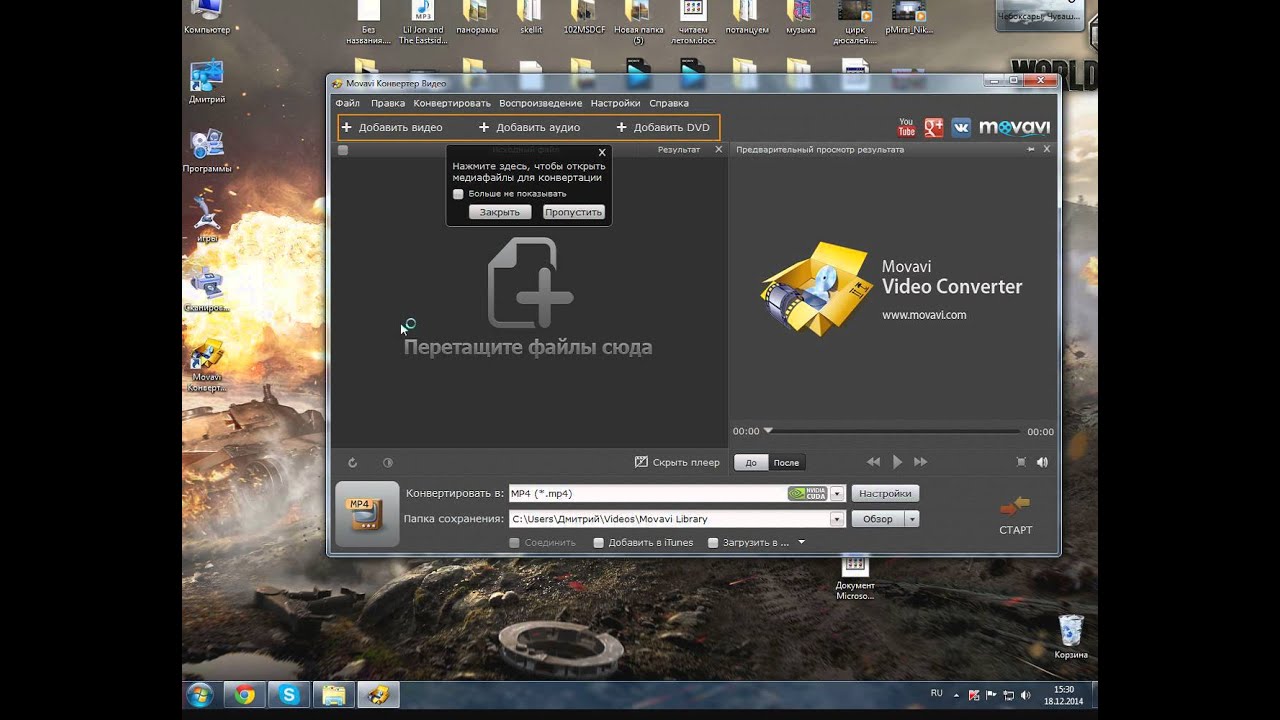1280x720 pixels.
Task: Click Добавить DVD
Action: (663, 127)
